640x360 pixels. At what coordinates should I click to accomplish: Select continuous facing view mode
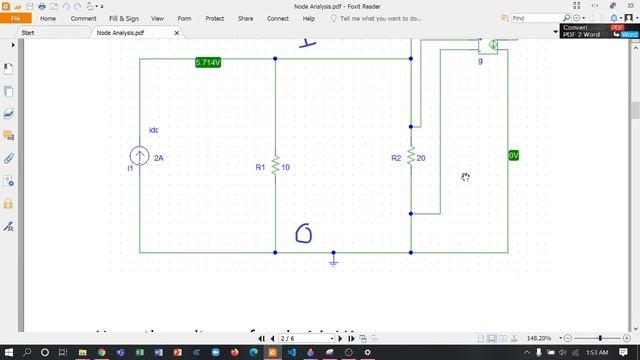click(514, 338)
